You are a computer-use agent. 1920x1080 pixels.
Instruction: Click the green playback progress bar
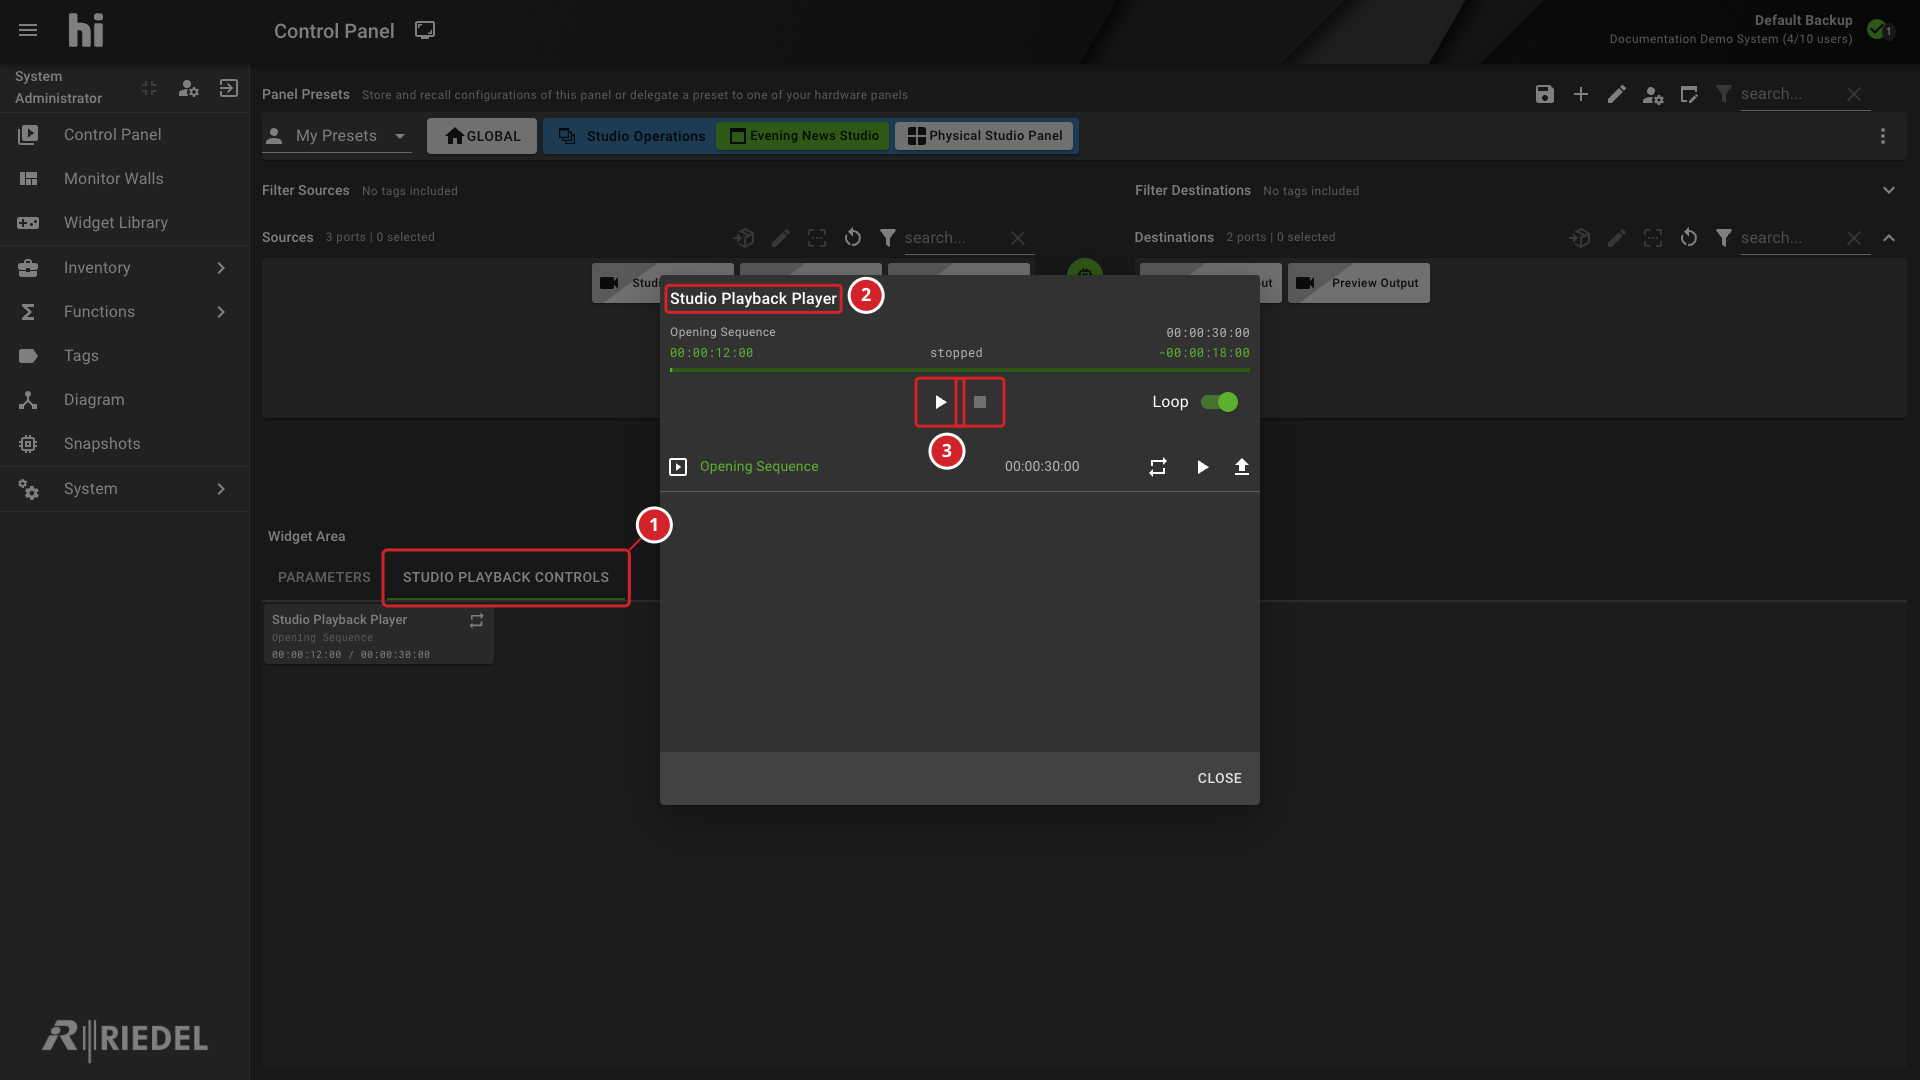(x=960, y=370)
